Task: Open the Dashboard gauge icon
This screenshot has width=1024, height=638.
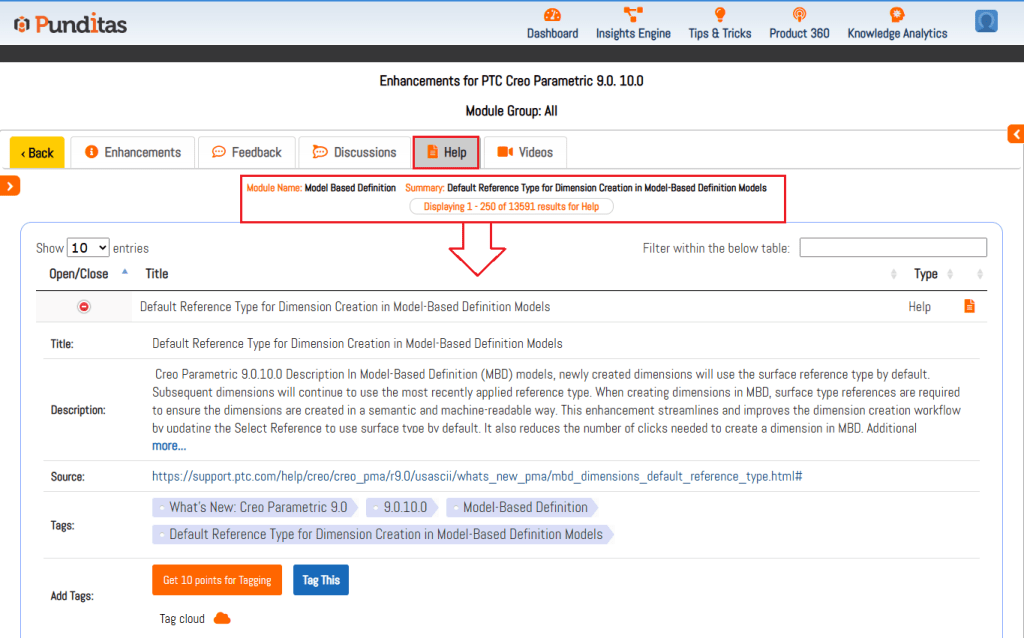Action: (x=552, y=15)
